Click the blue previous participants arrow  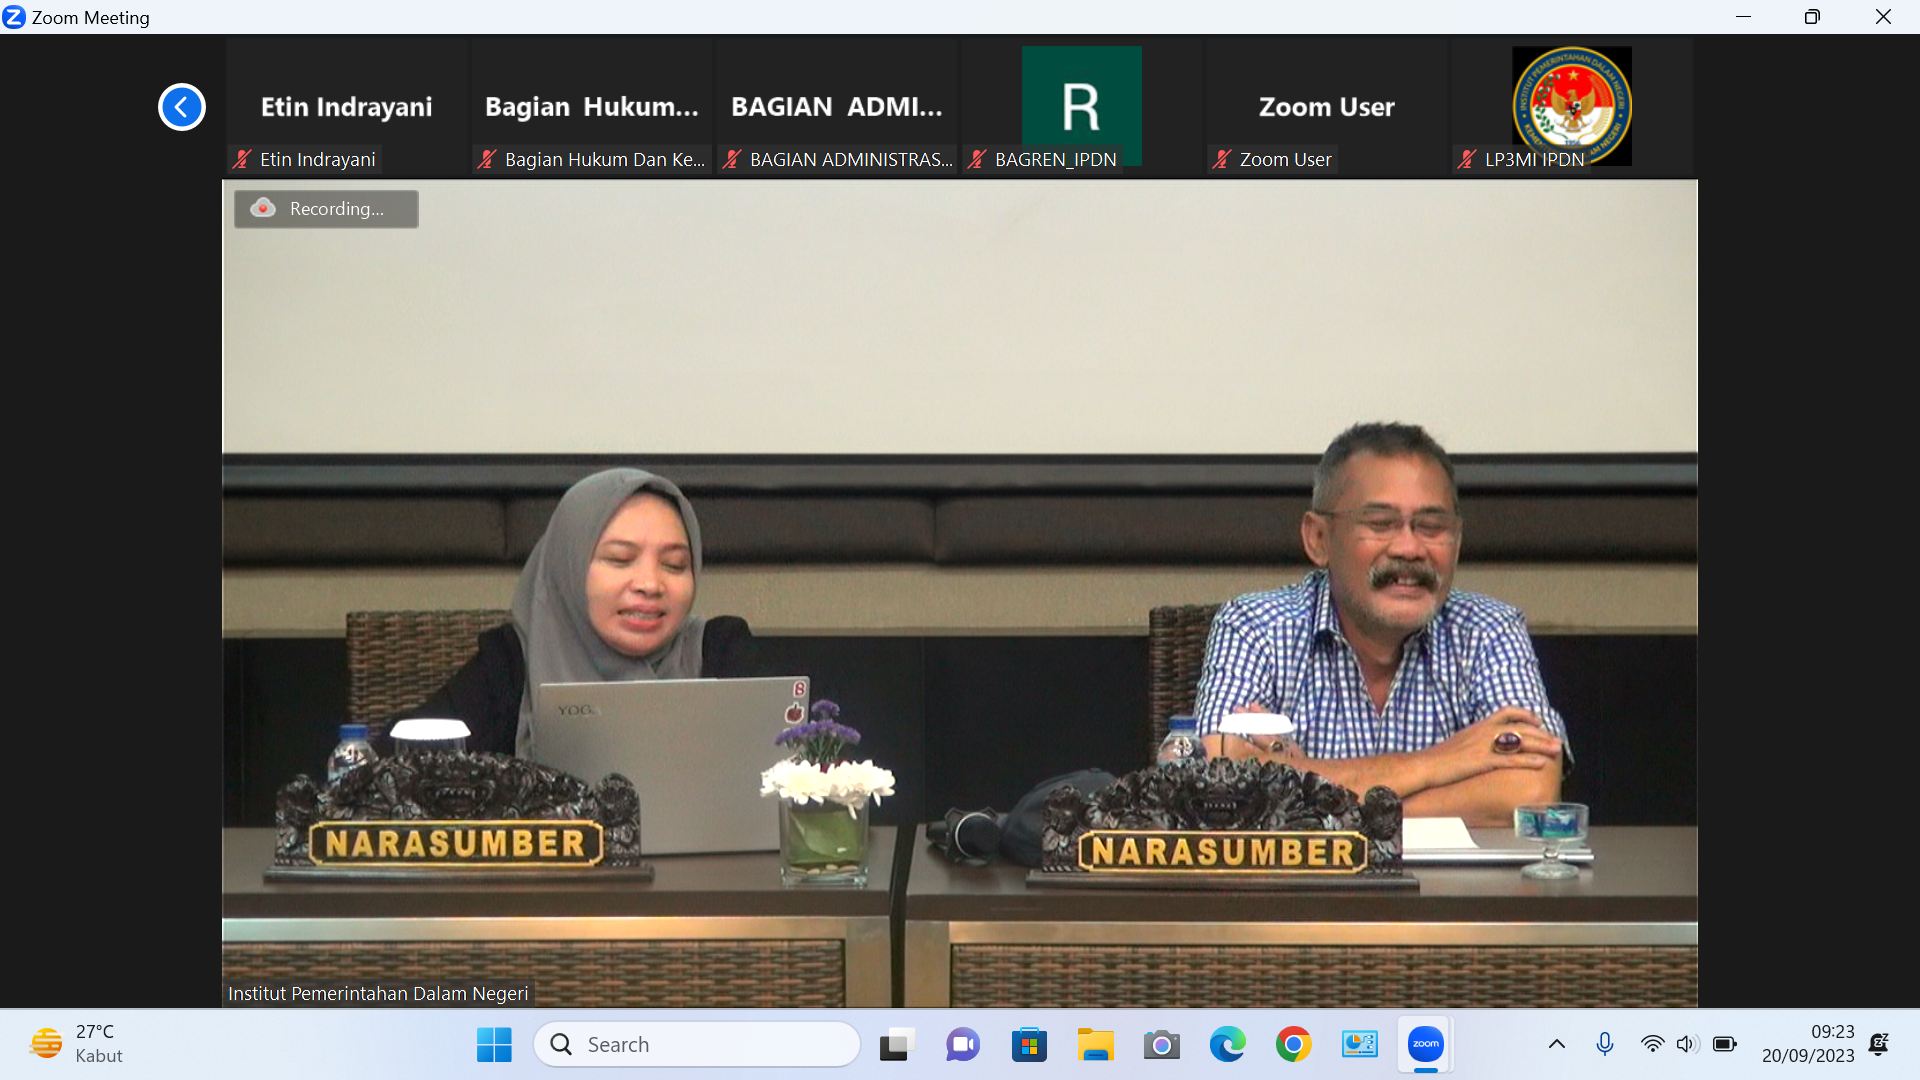click(x=182, y=107)
